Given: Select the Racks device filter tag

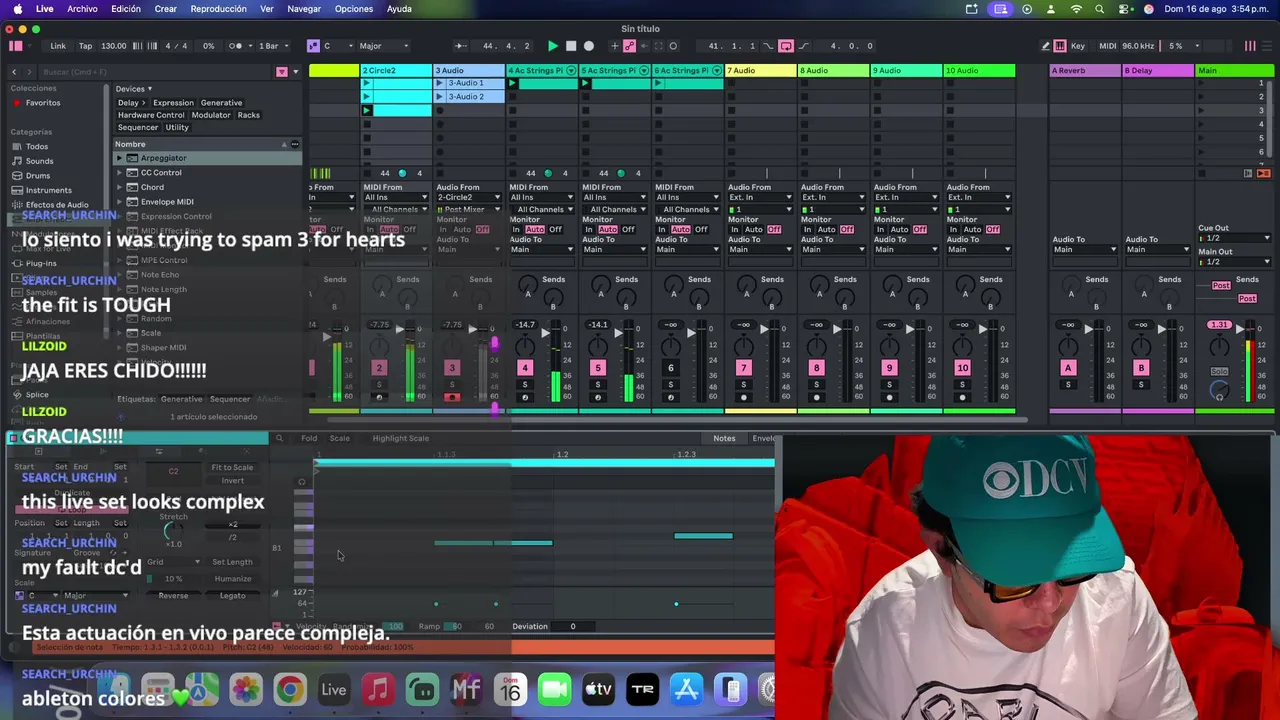Looking at the screenshot, I should coord(249,115).
